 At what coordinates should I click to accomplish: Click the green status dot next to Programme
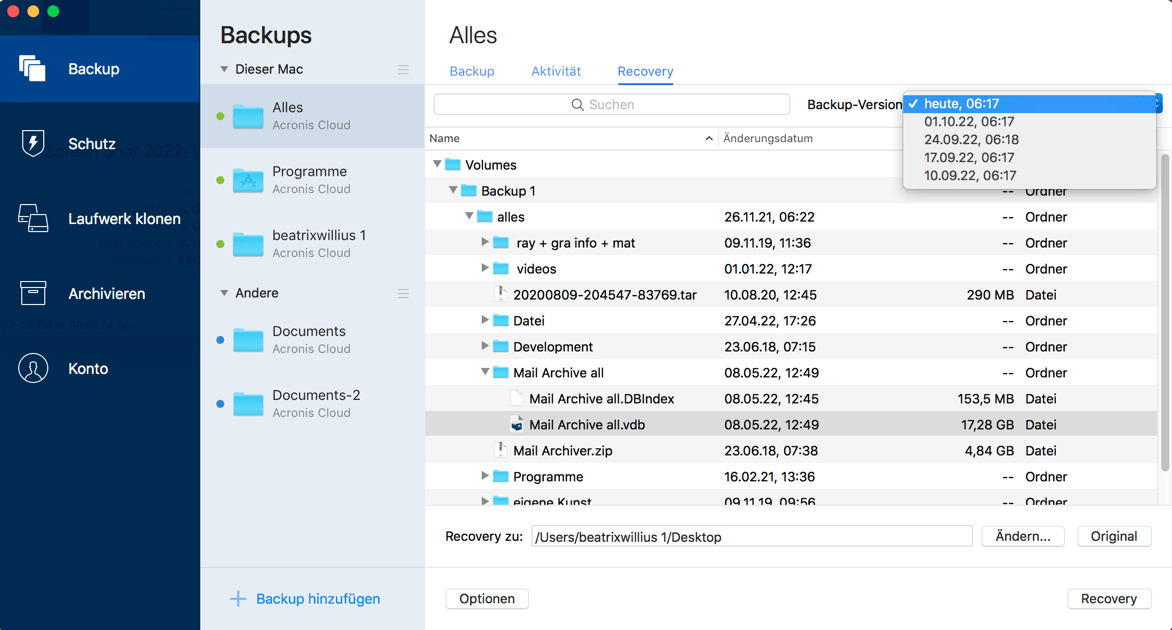(222, 179)
